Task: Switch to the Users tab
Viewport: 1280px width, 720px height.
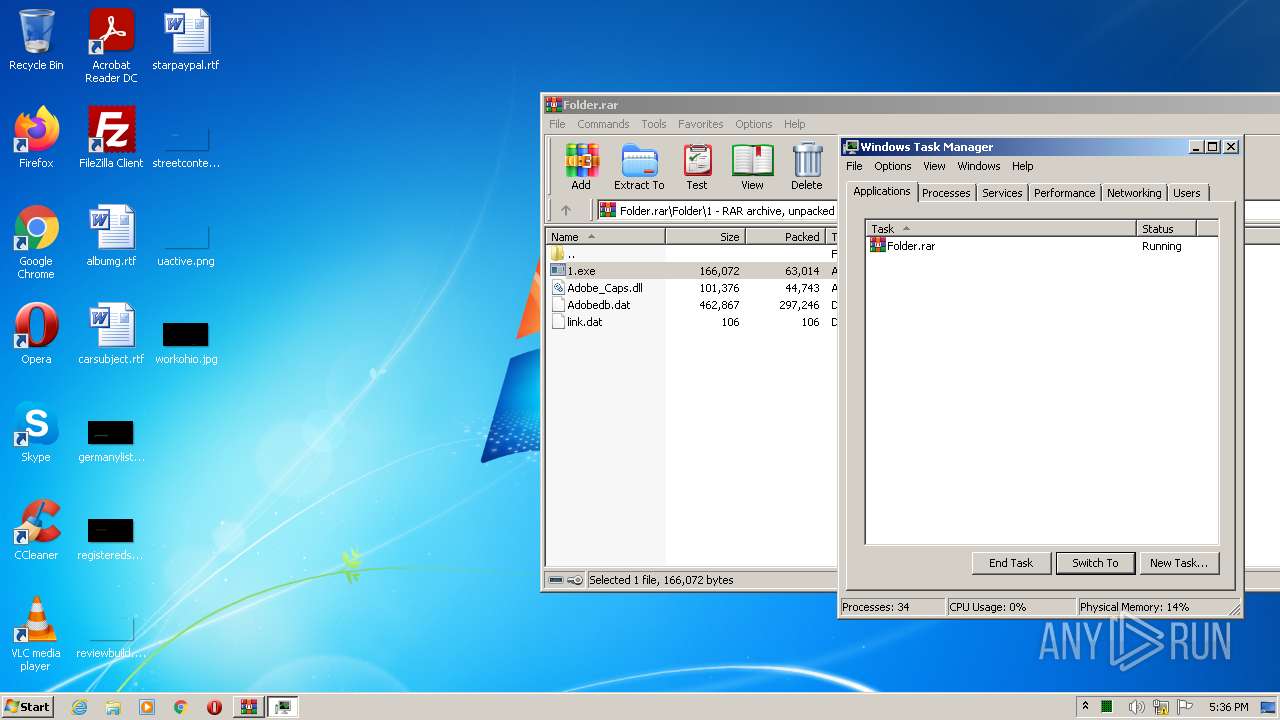Action: (1187, 193)
